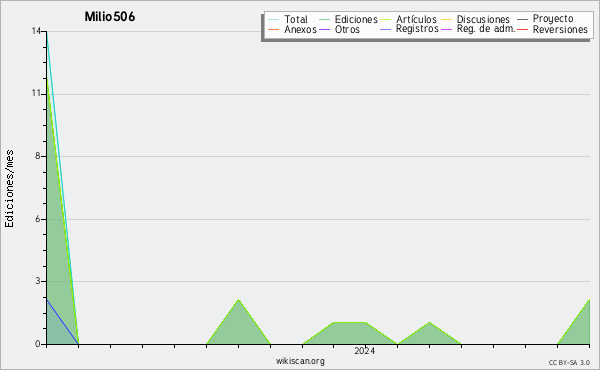Click the y-axis value 6
Image resolution: width=600 pixels, height=370 pixels.
coord(38,219)
